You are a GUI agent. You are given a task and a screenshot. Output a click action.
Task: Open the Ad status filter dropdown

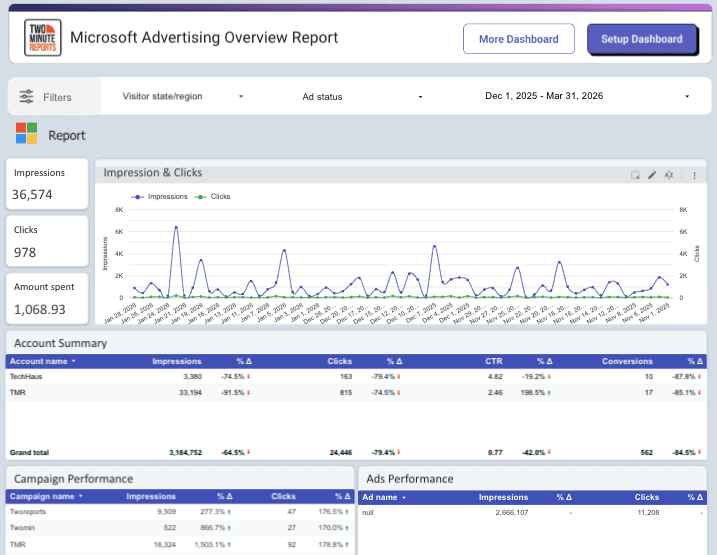point(362,96)
